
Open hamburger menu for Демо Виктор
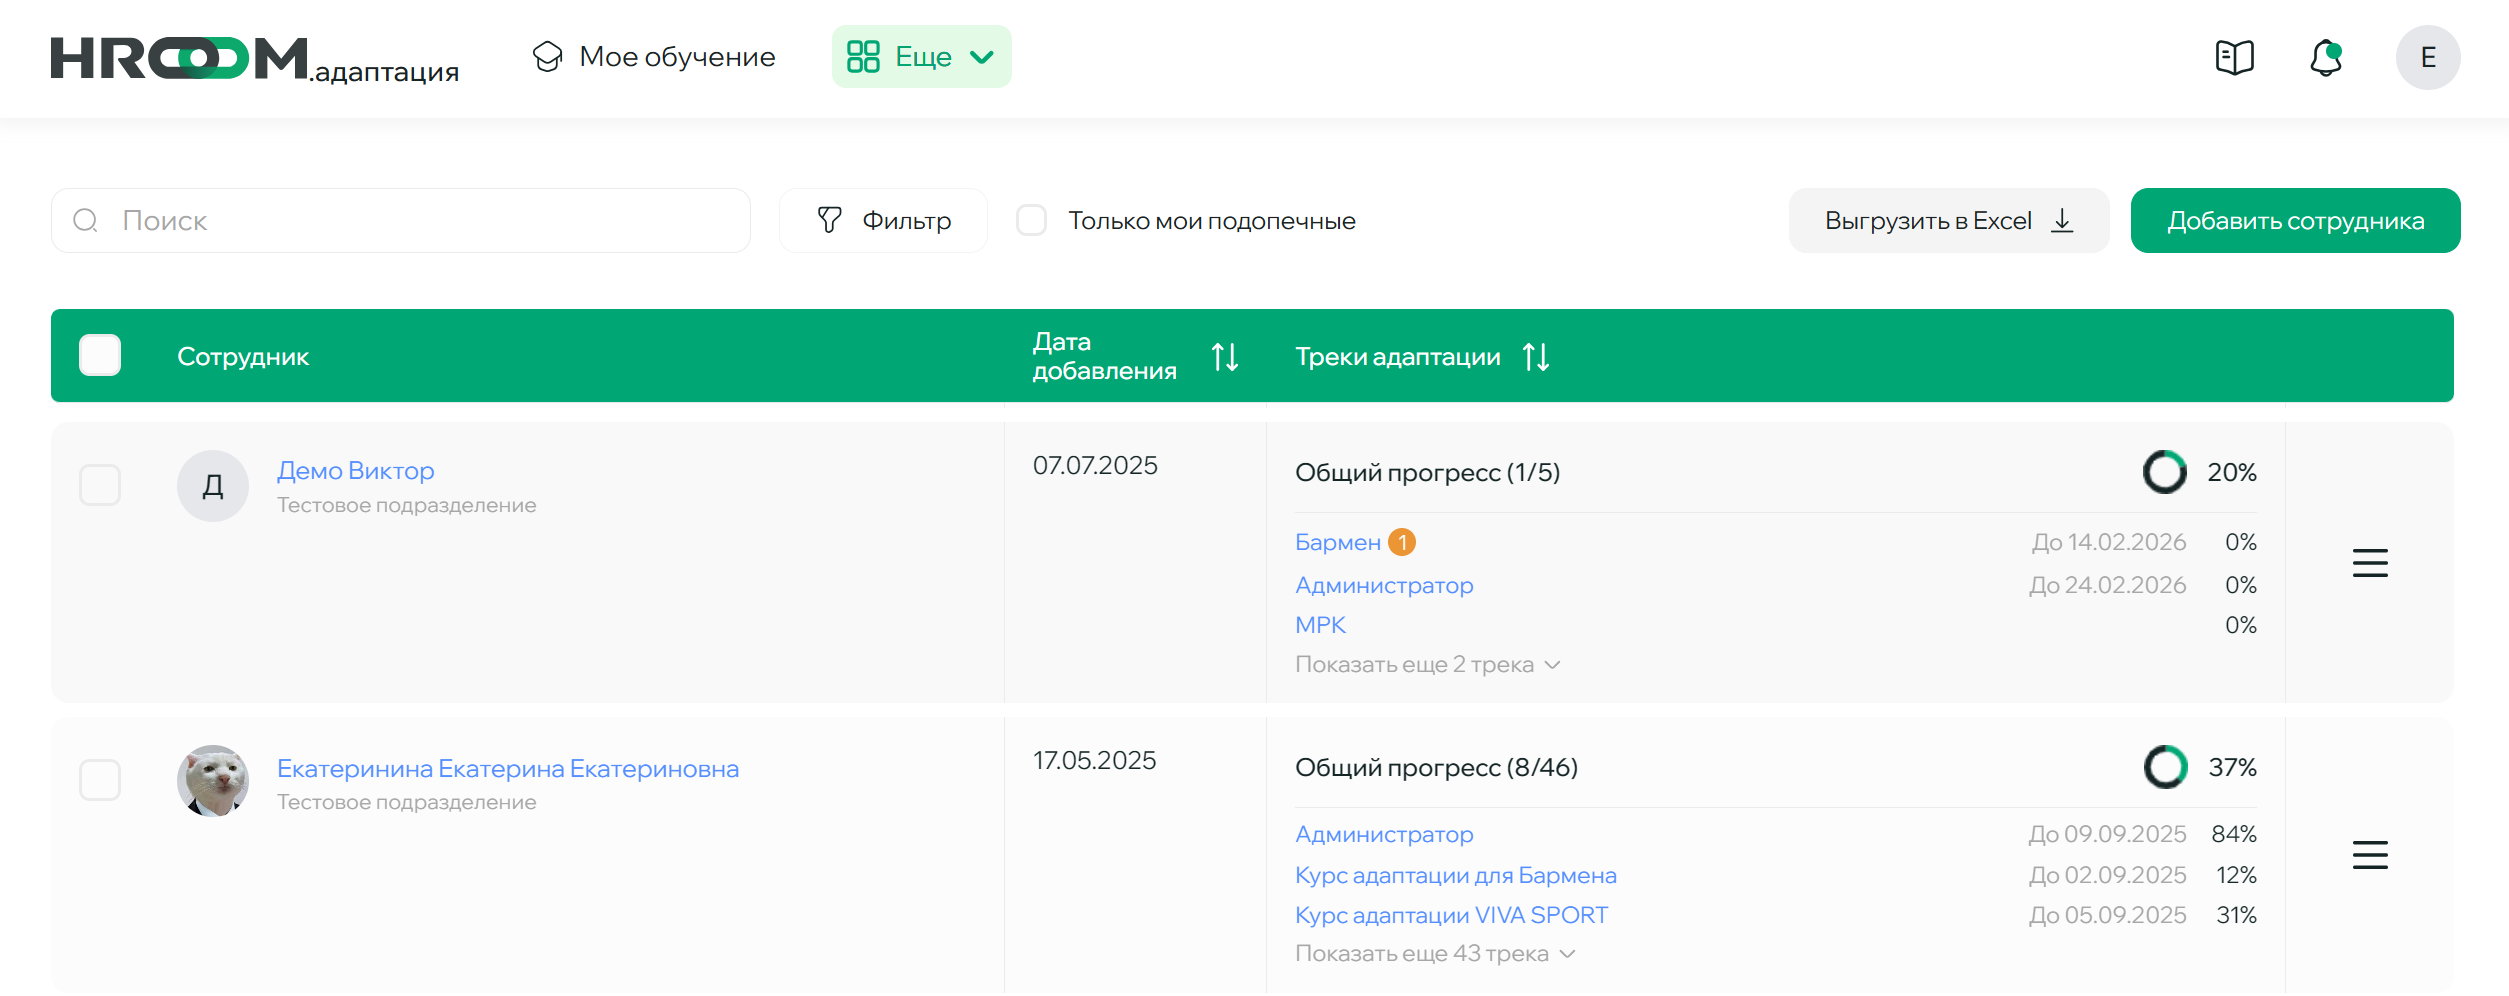[2369, 563]
